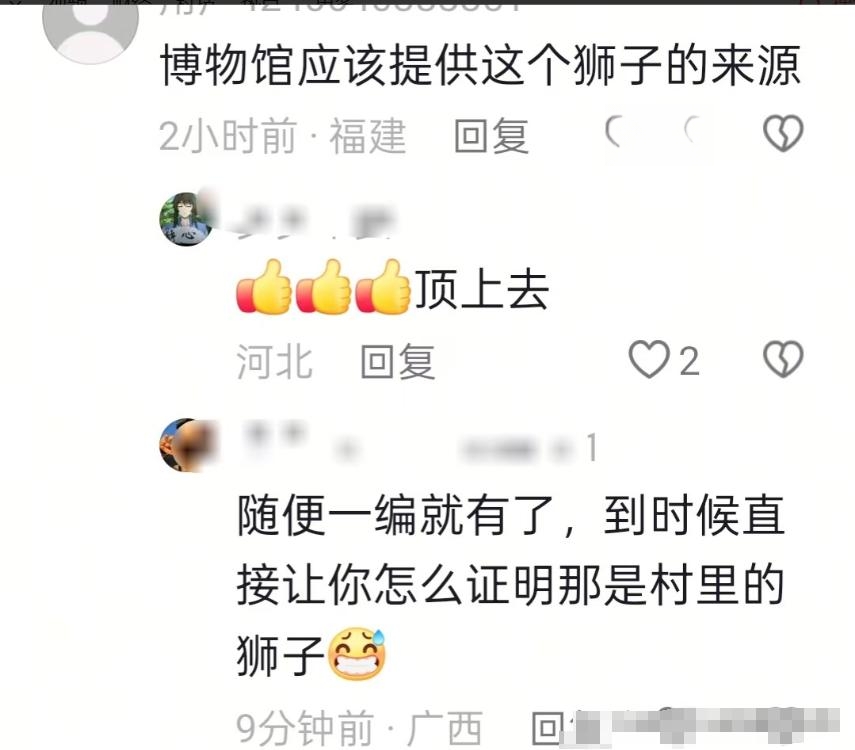Screen dimensions: 855x750
Task: Select the comment text 博物馆应该提供这个狮子的来源
Action: pyautogui.click(x=480, y=66)
